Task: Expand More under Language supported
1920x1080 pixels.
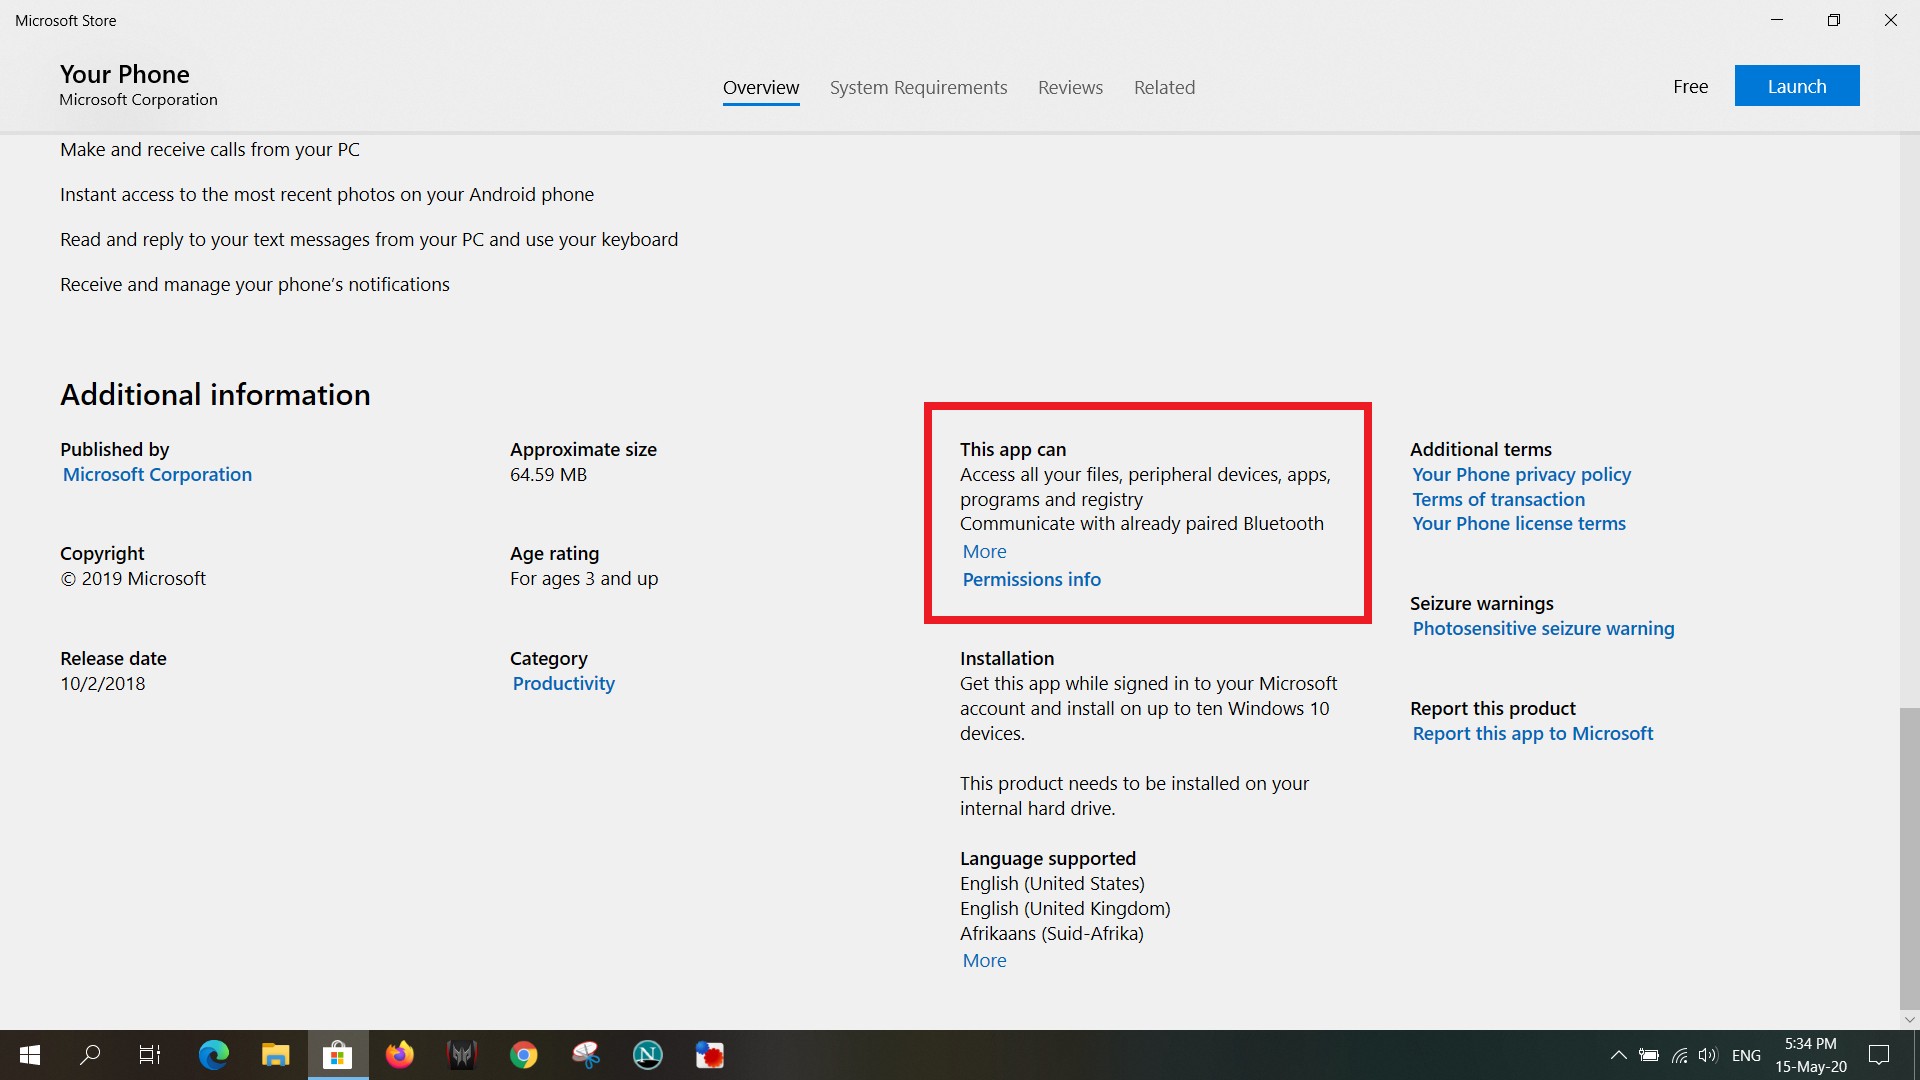Action: point(984,961)
